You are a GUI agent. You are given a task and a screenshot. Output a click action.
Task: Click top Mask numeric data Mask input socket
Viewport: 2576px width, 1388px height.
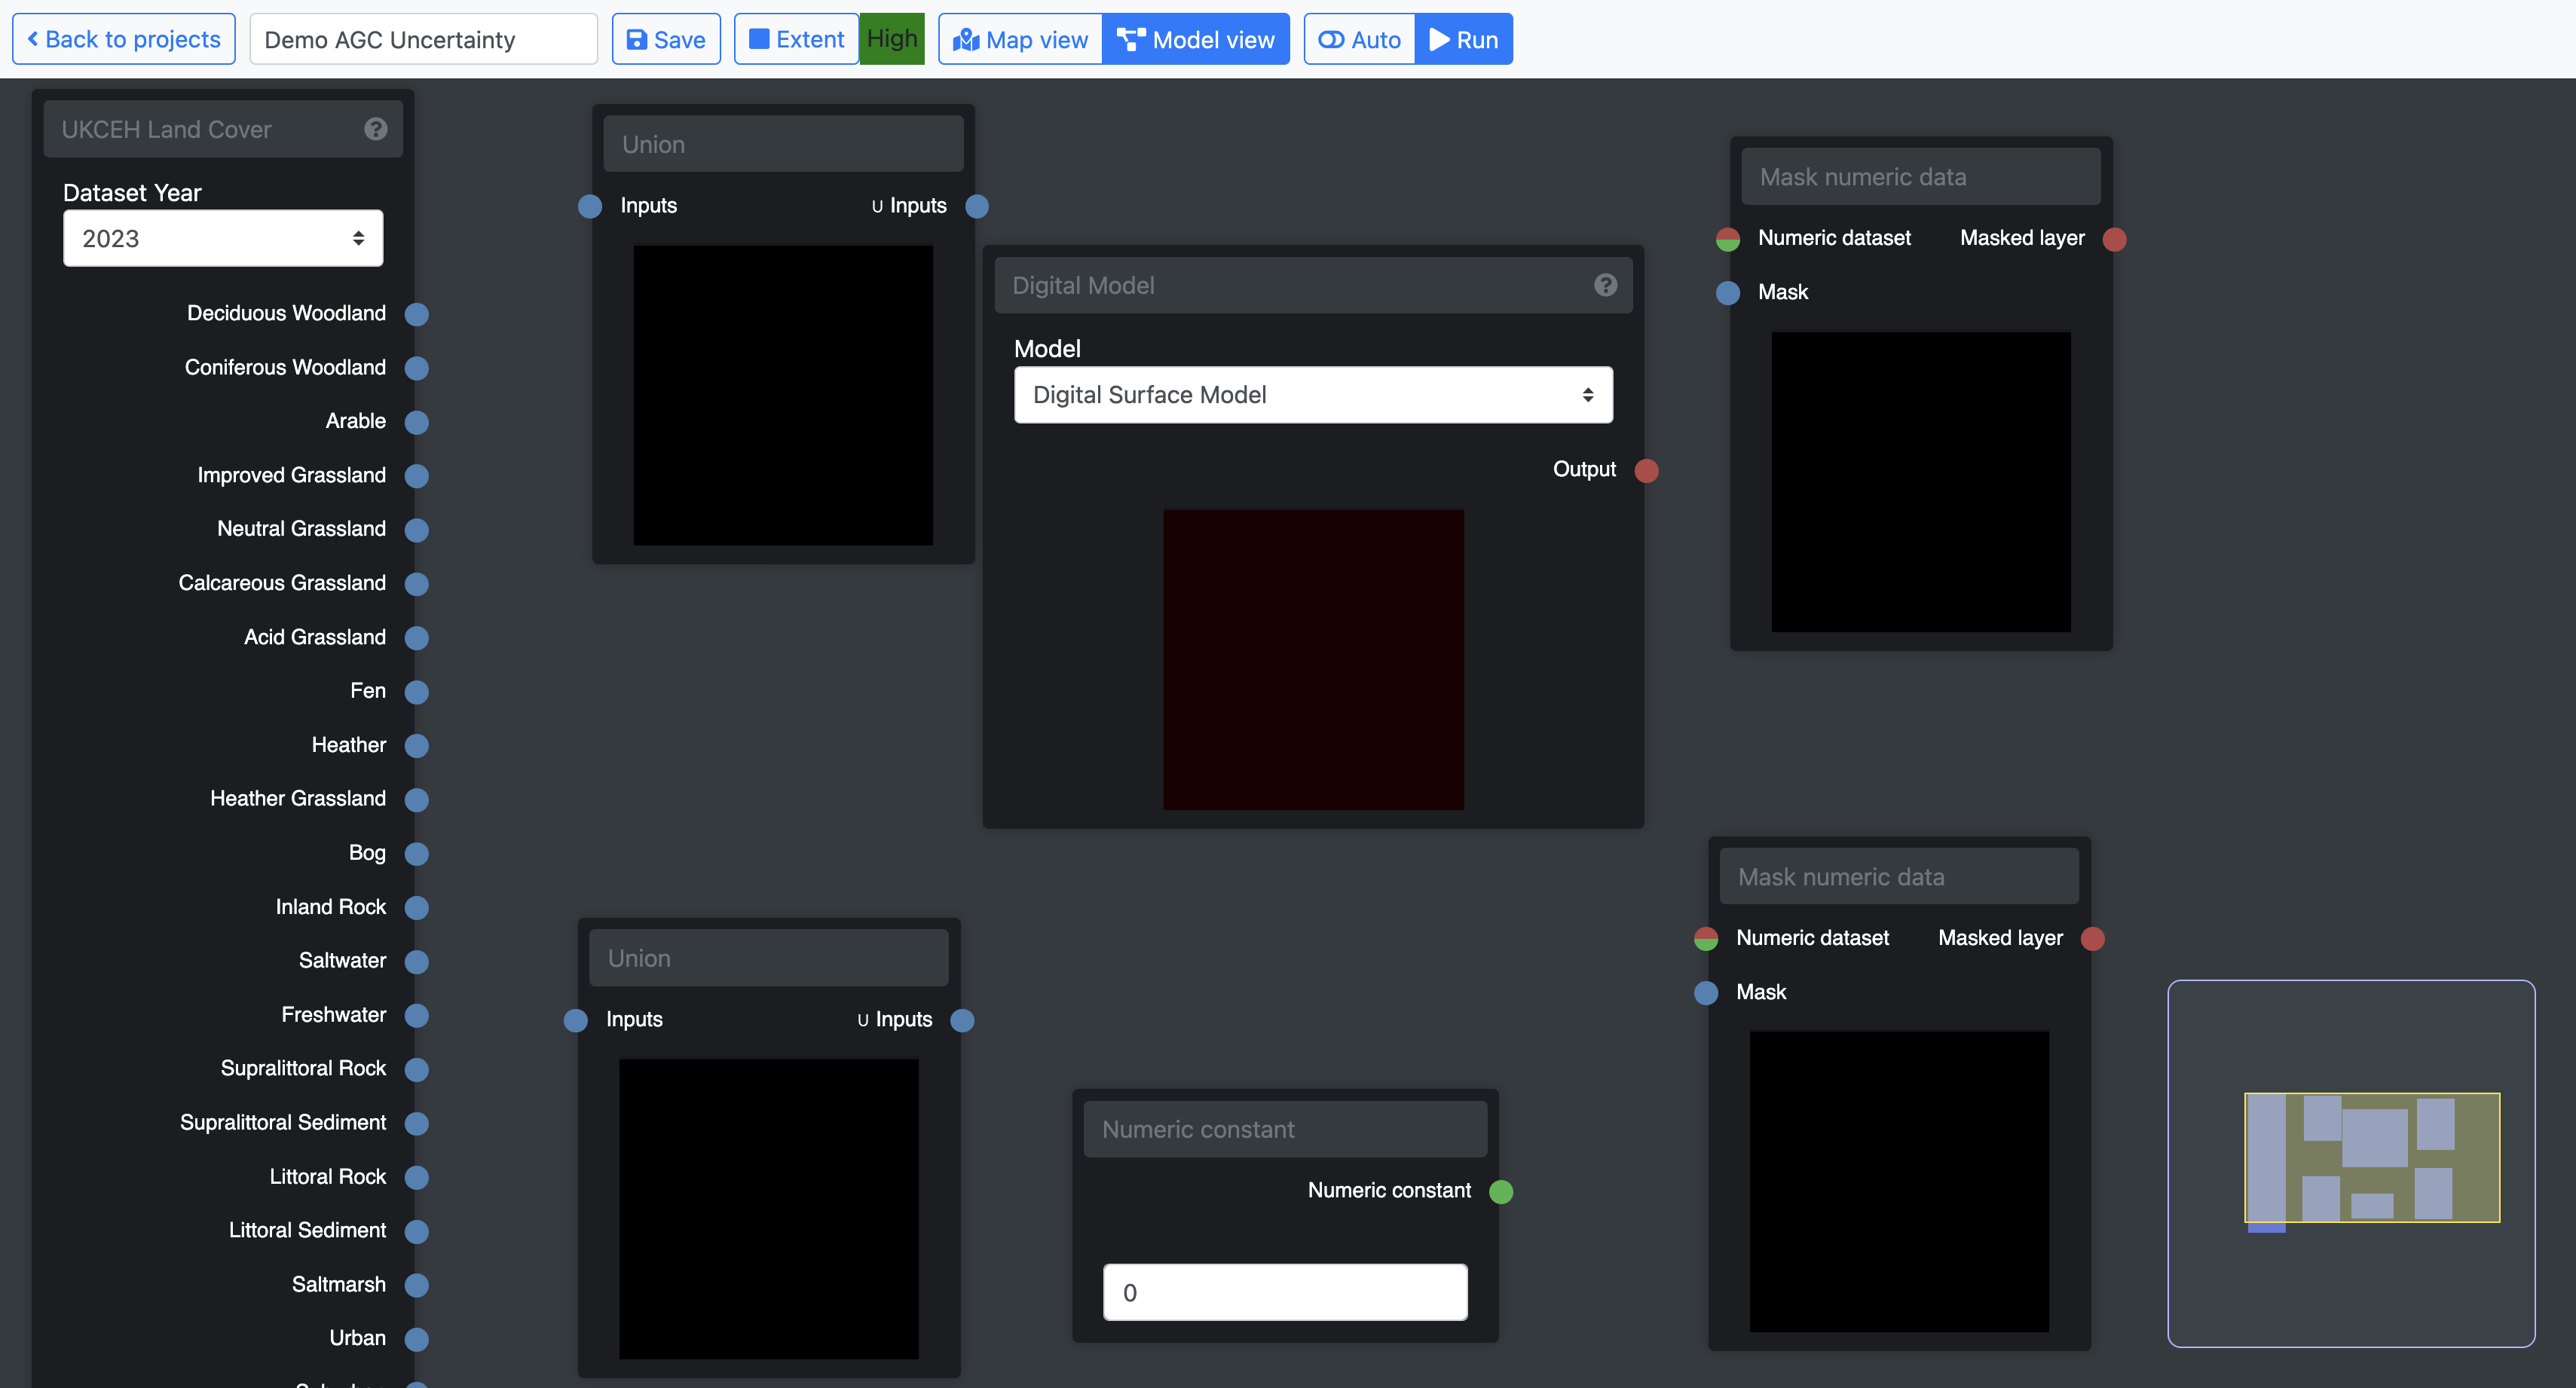(1727, 293)
